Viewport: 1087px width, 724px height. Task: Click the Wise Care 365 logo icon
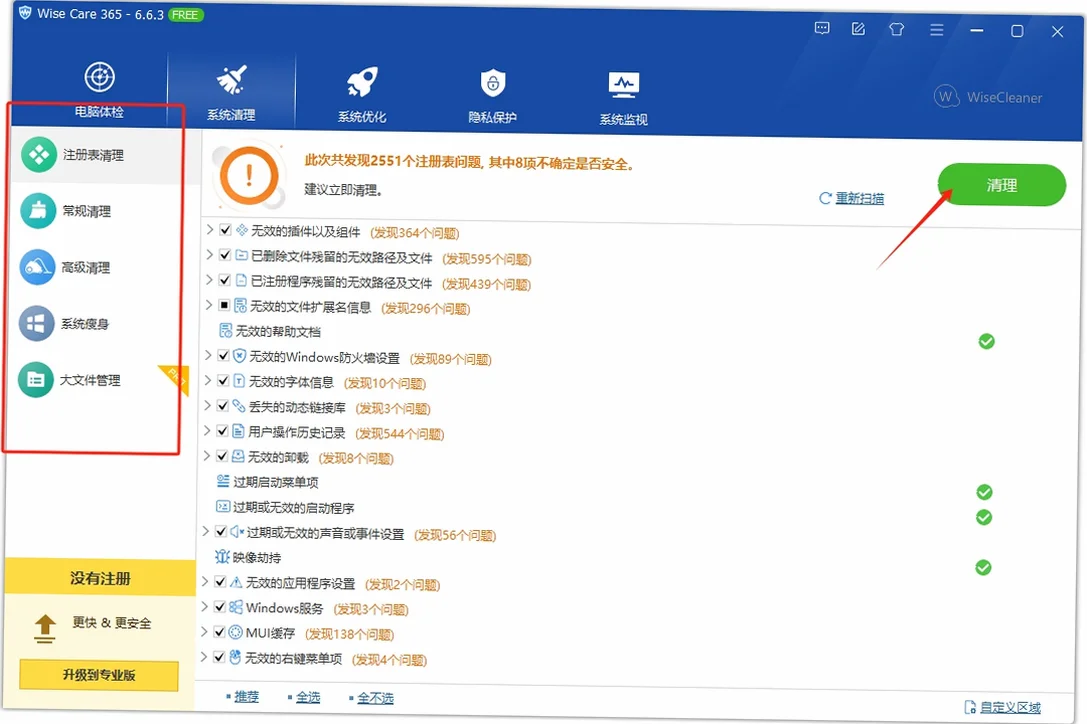25,12
